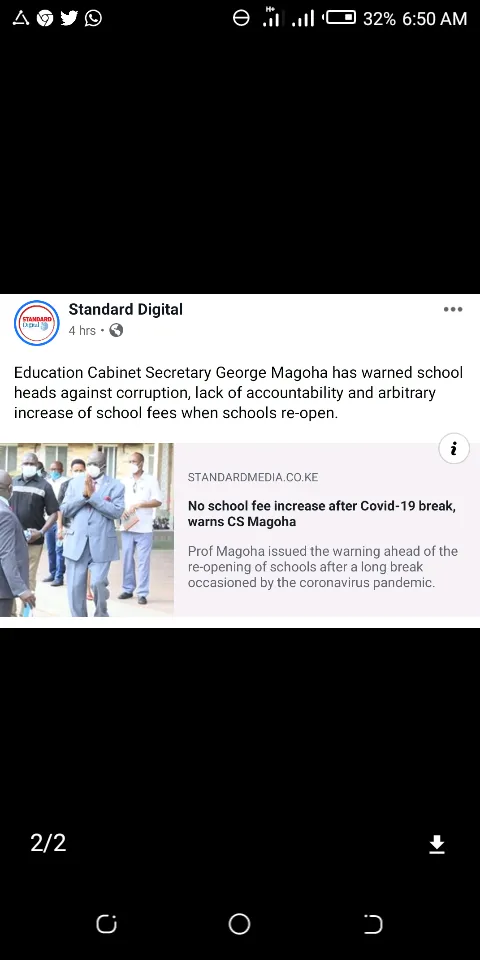The image size is (480, 960).
Task: Tap the Twitter notification icon
Action: point(69,18)
